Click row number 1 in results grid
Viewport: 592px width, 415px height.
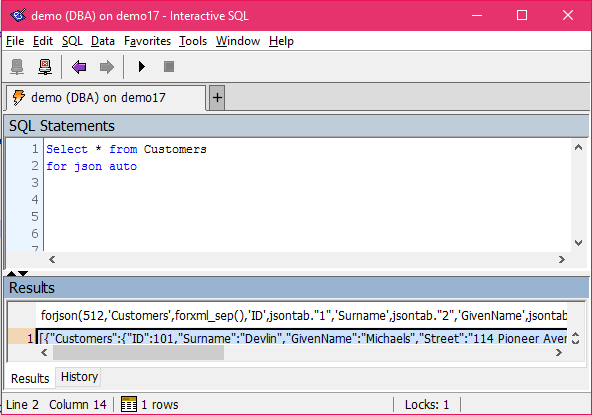coord(22,338)
